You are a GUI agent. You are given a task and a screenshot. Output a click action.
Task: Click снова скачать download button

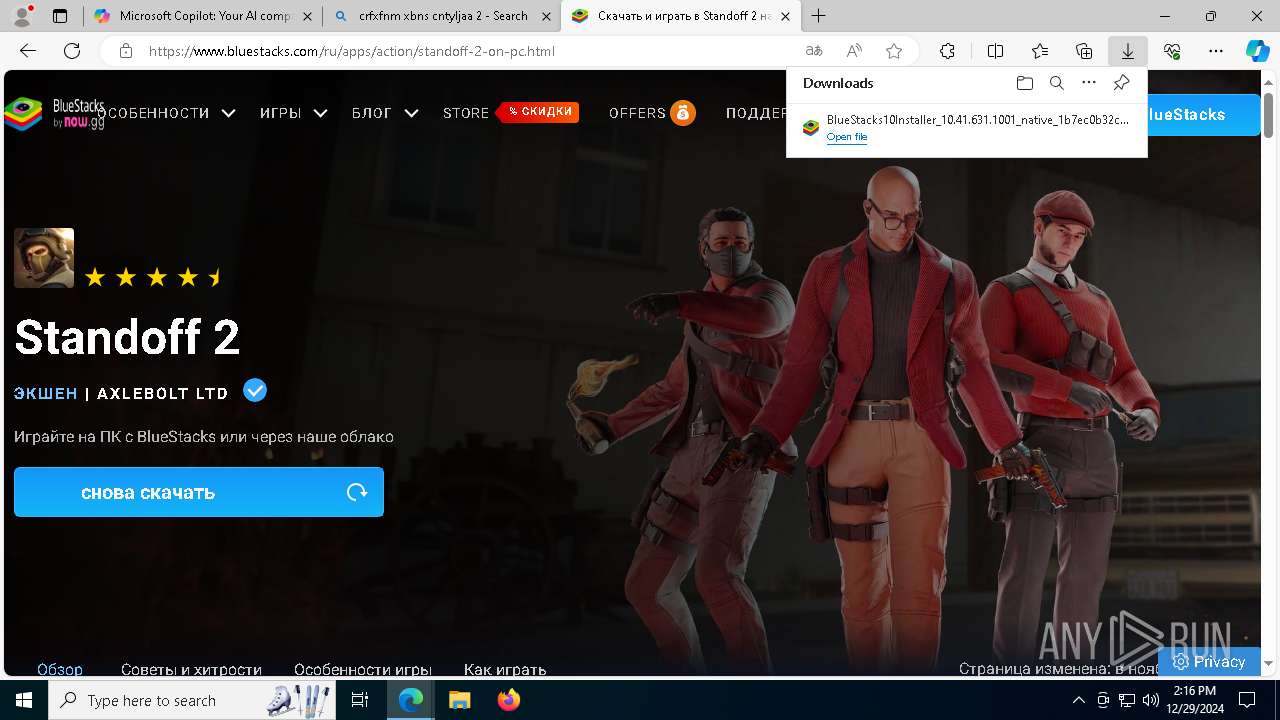tap(199, 492)
